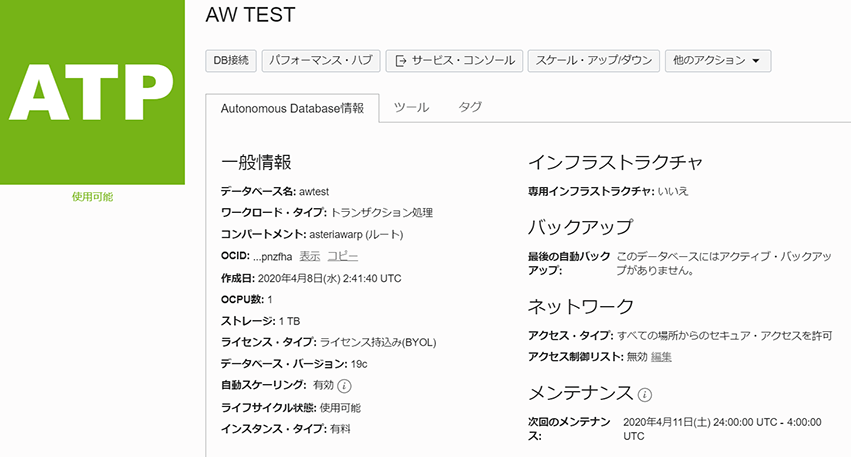This screenshot has height=457, width=851.
Task: Click the 使用可能 status under ATP logo
Action: [x=92, y=197]
